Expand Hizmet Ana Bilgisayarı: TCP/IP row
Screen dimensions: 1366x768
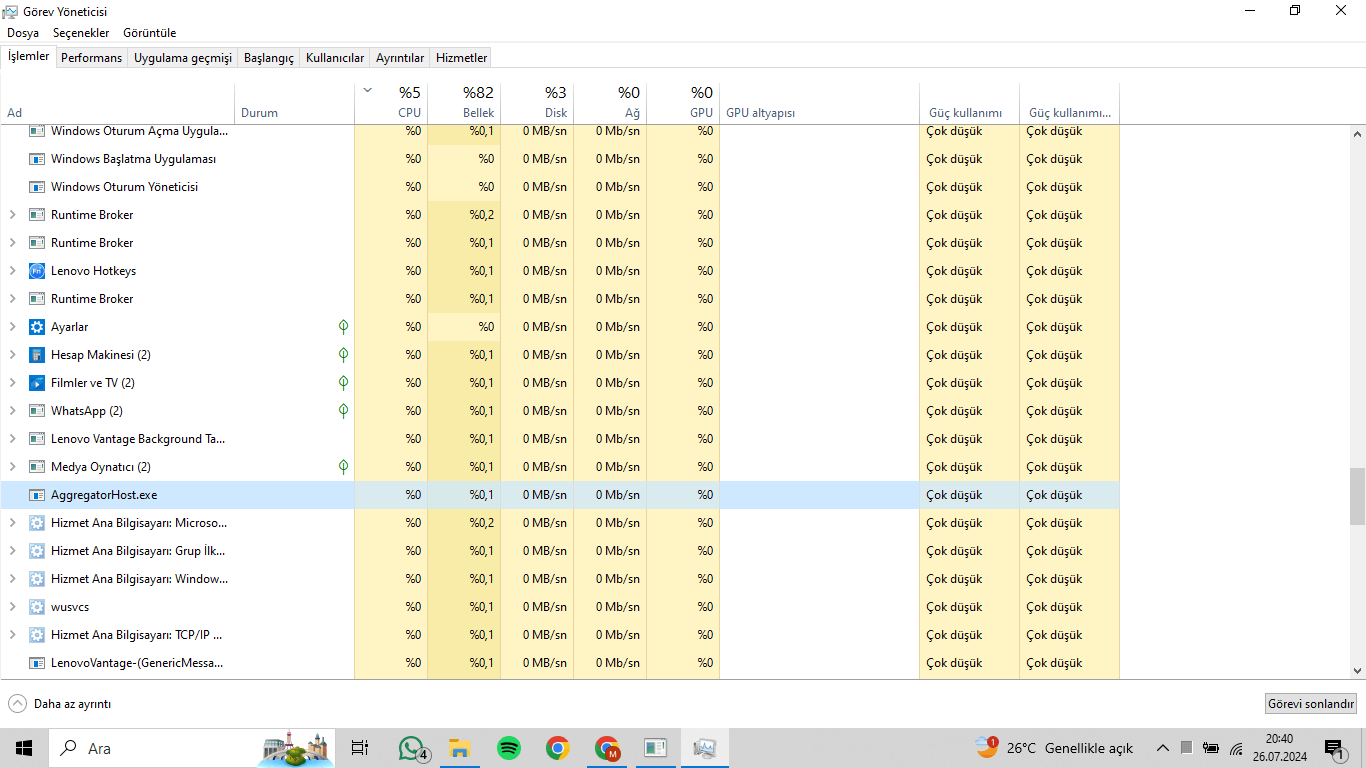[x=13, y=635]
